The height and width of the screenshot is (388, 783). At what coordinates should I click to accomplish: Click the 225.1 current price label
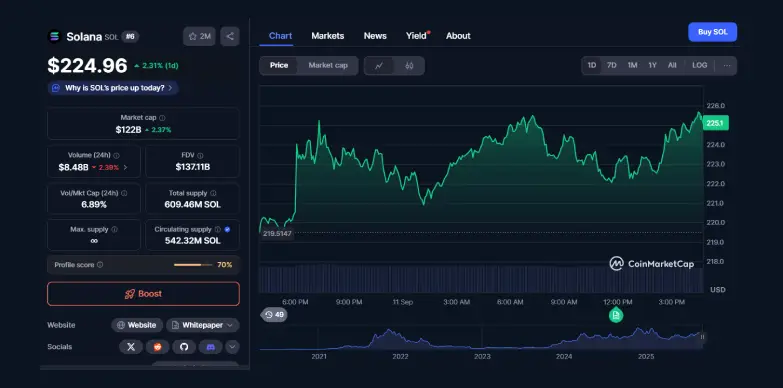coord(715,123)
